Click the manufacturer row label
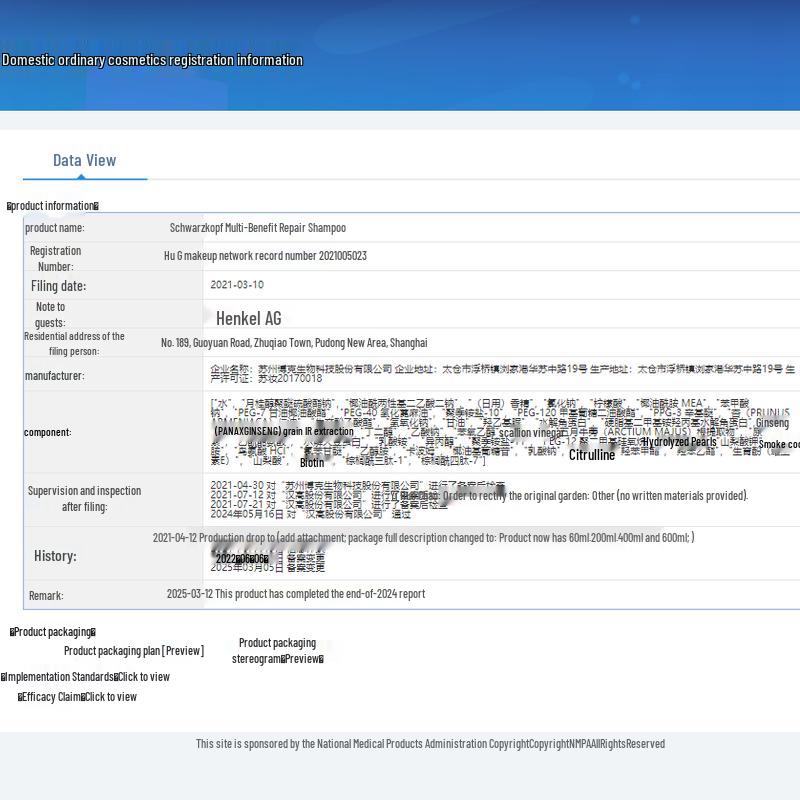This screenshot has height=800, width=800. pyautogui.click(x=54, y=376)
